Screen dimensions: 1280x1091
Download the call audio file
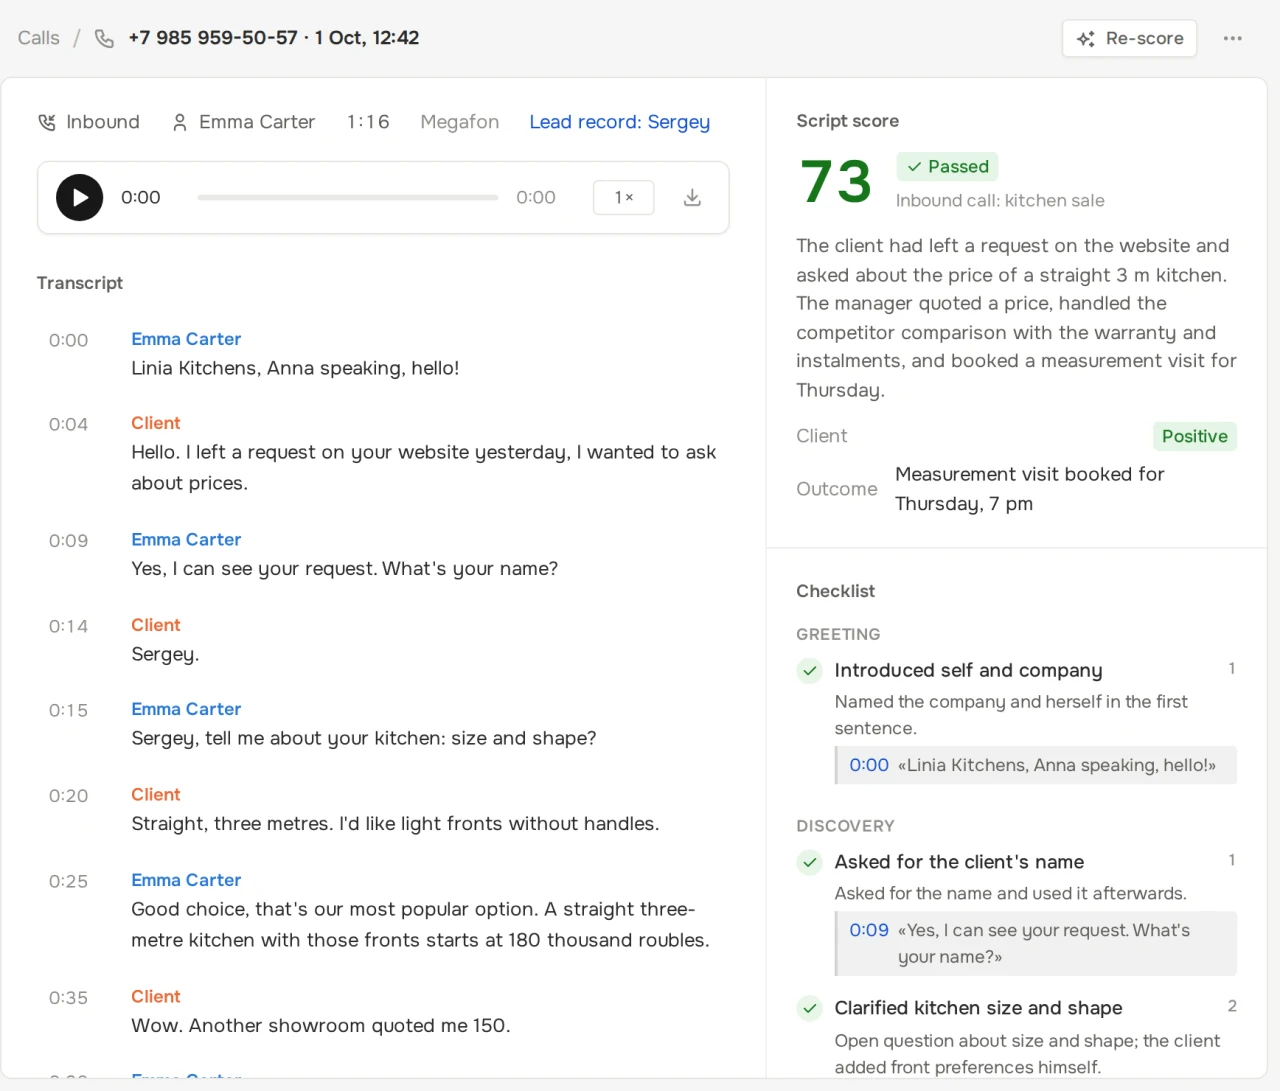(692, 198)
